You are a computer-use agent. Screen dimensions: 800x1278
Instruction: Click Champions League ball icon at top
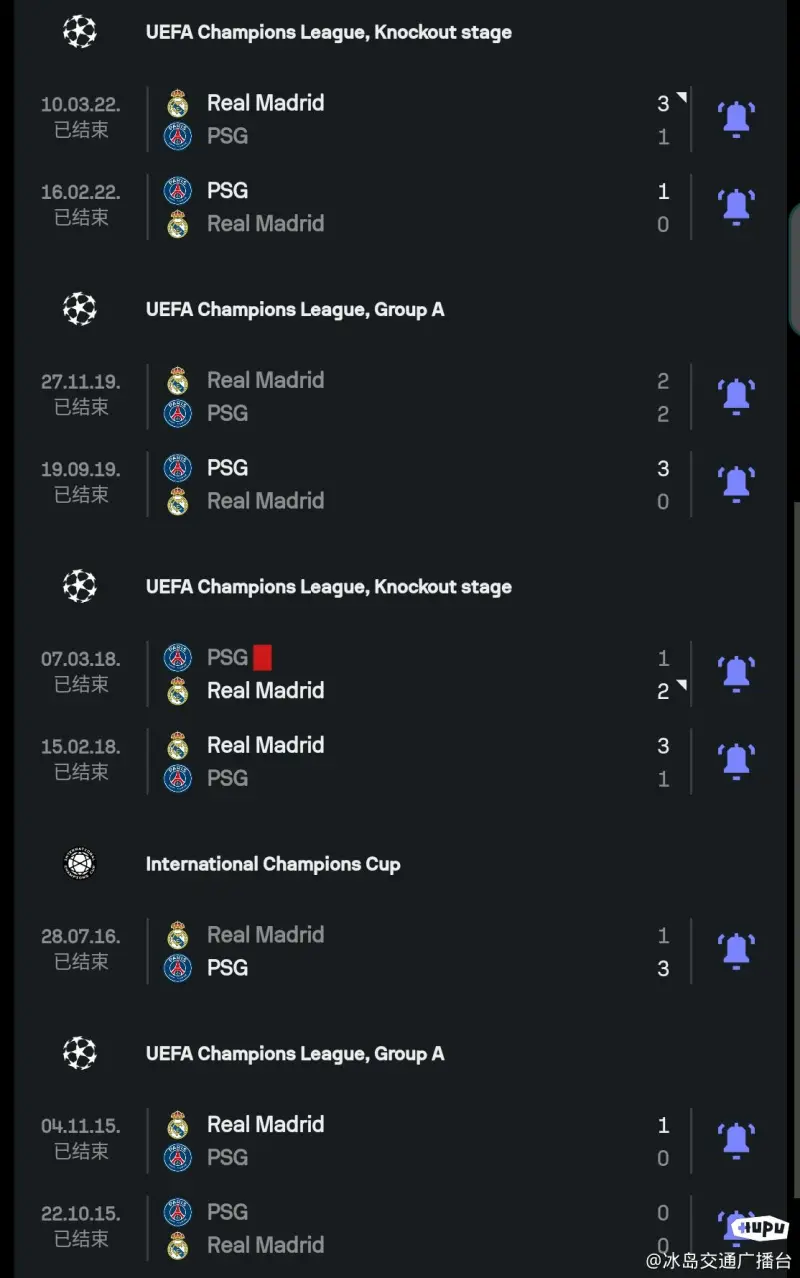click(x=79, y=32)
